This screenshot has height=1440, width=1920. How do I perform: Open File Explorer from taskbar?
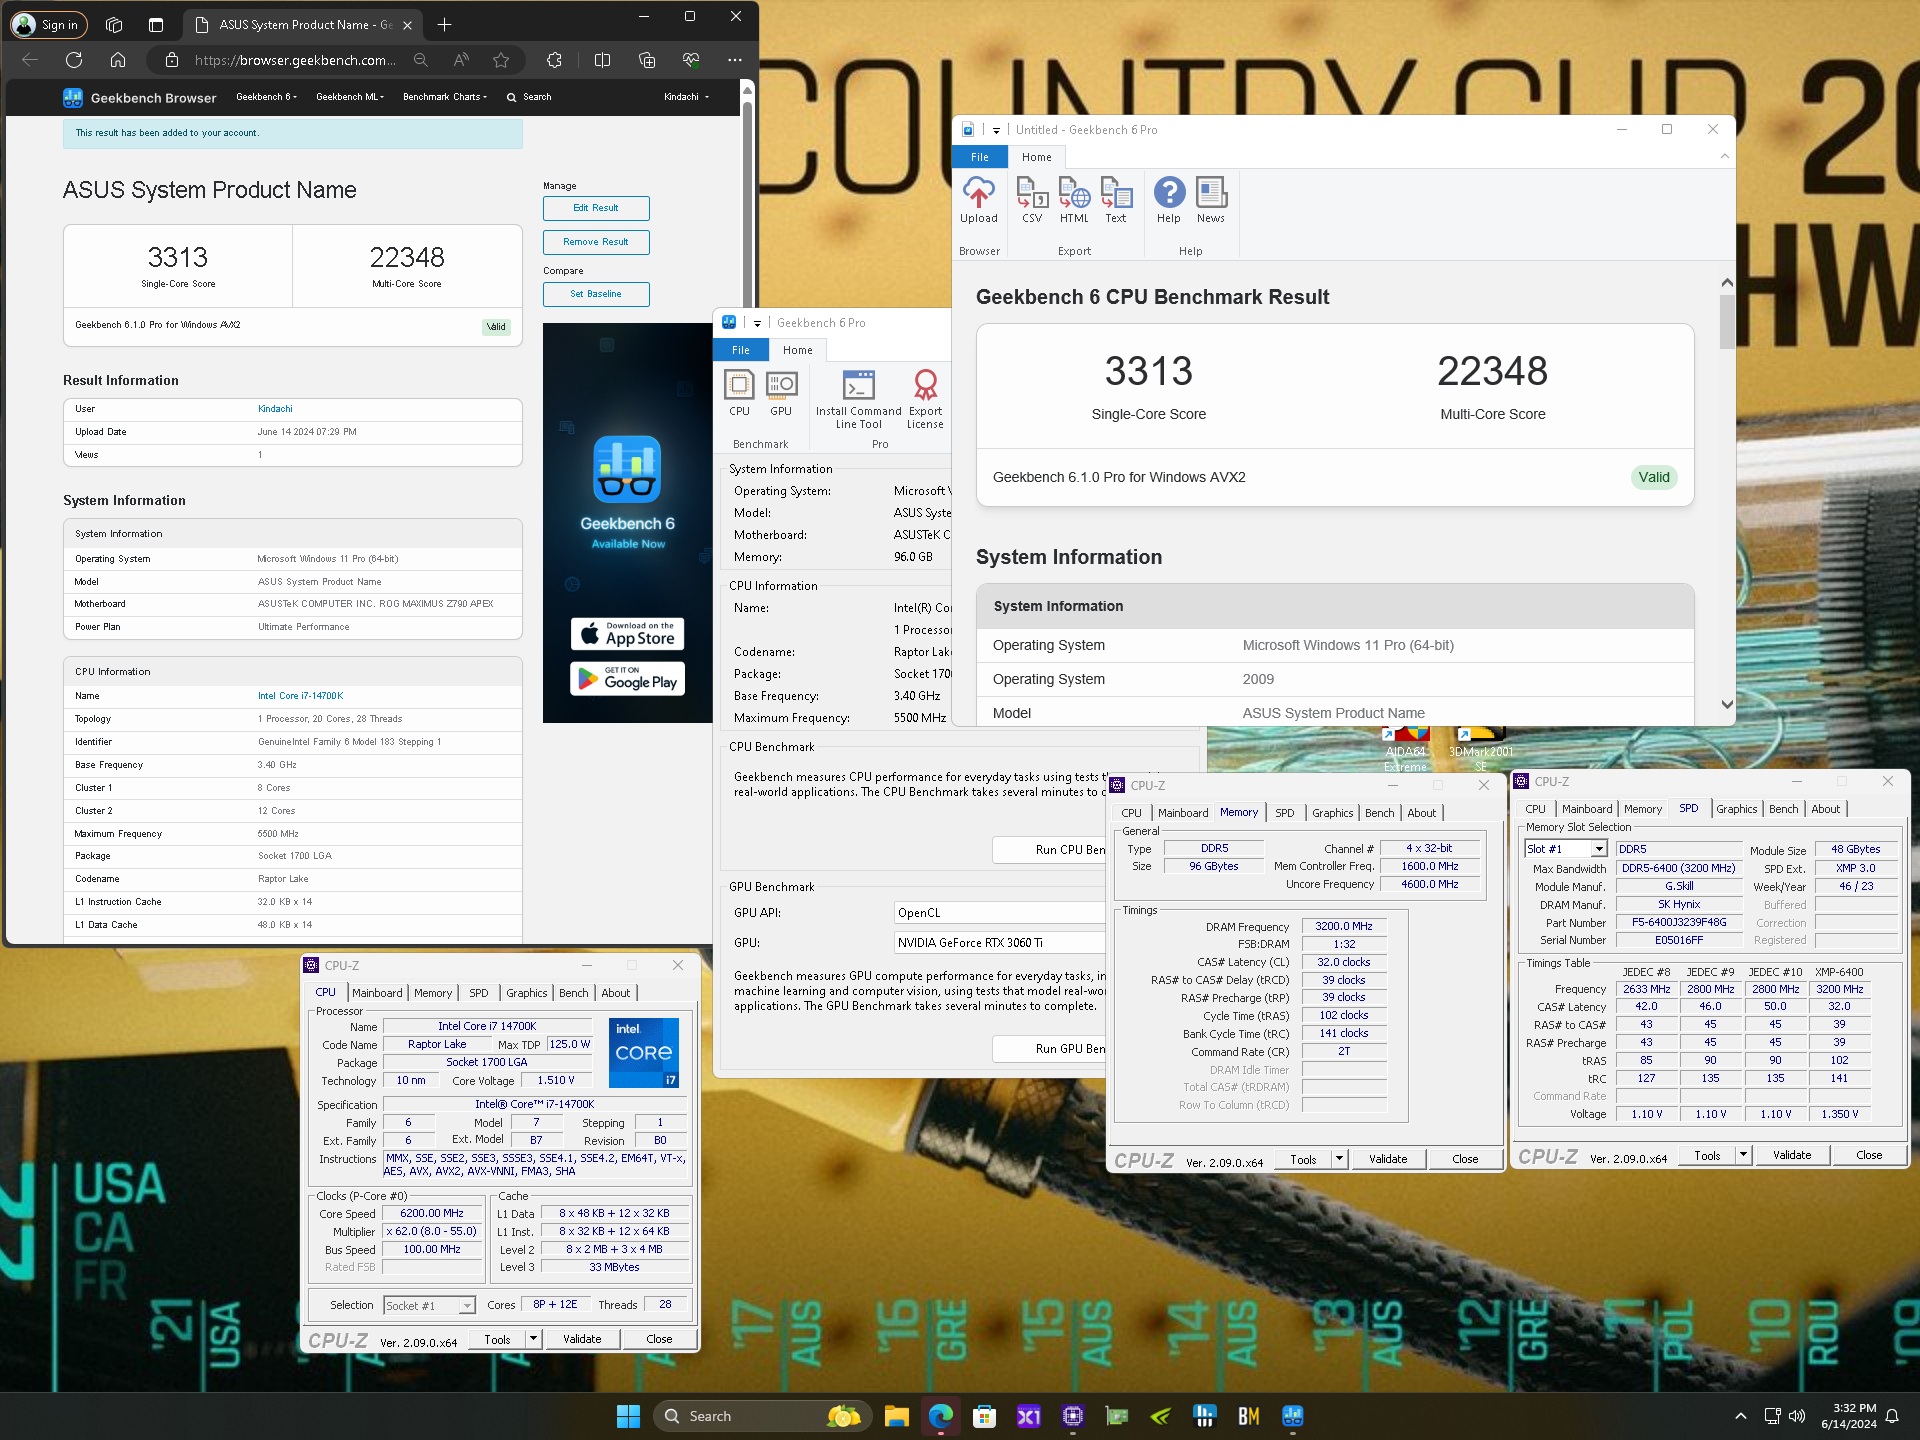click(896, 1416)
